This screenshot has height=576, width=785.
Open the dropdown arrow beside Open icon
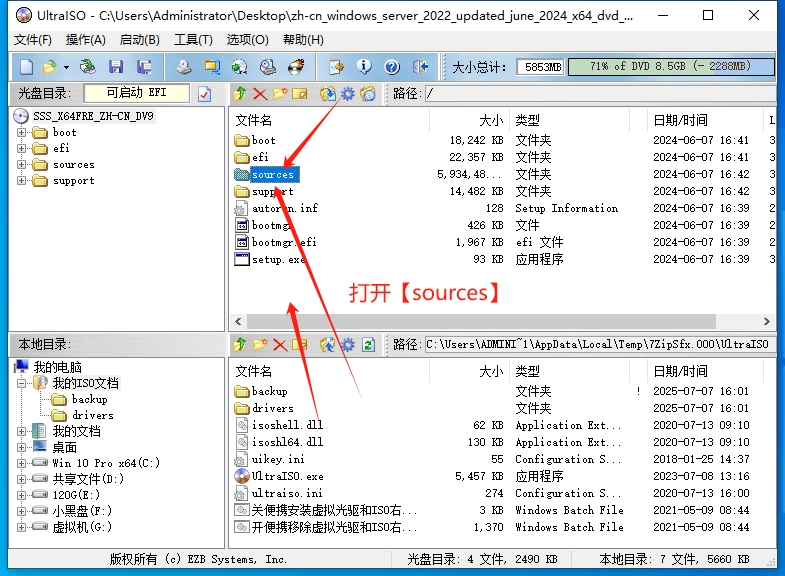(66, 67)
